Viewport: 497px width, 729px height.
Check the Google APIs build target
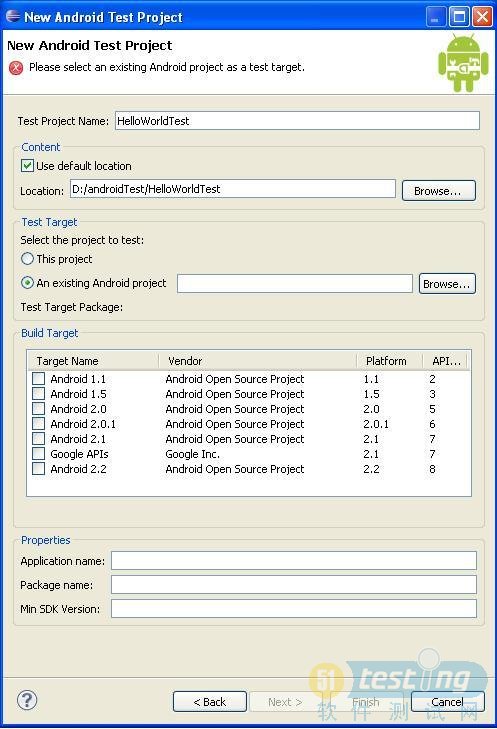(x=39, y=453)
